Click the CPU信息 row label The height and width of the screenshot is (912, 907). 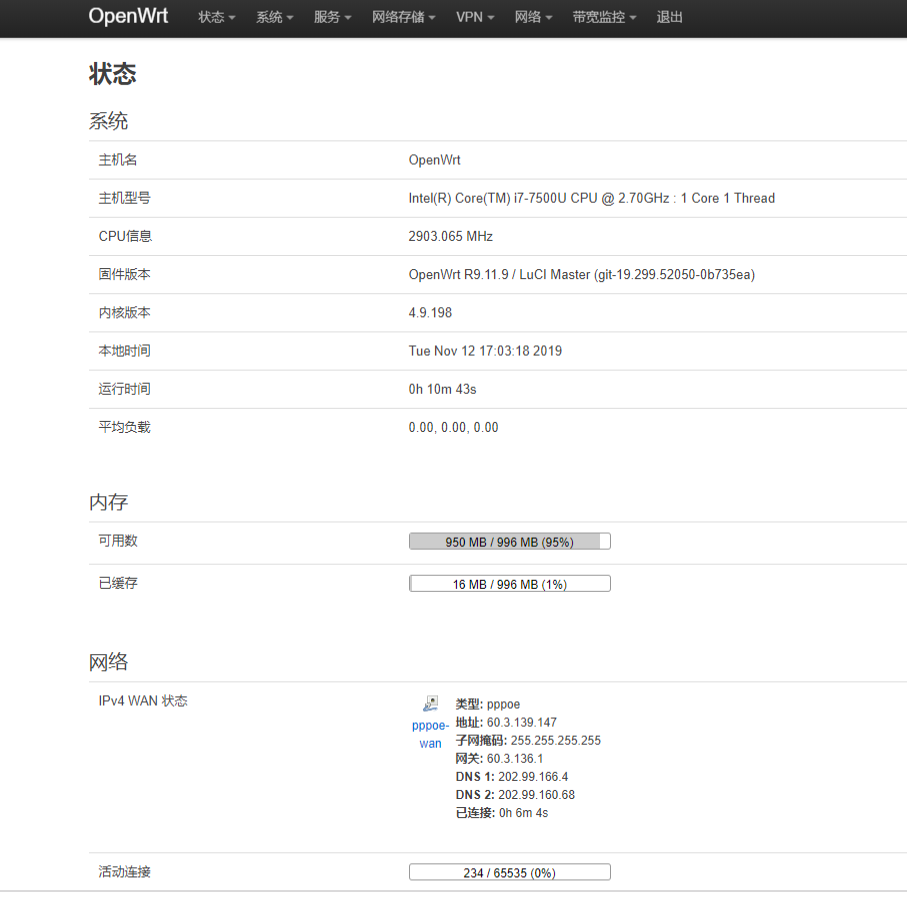point(125,236)
